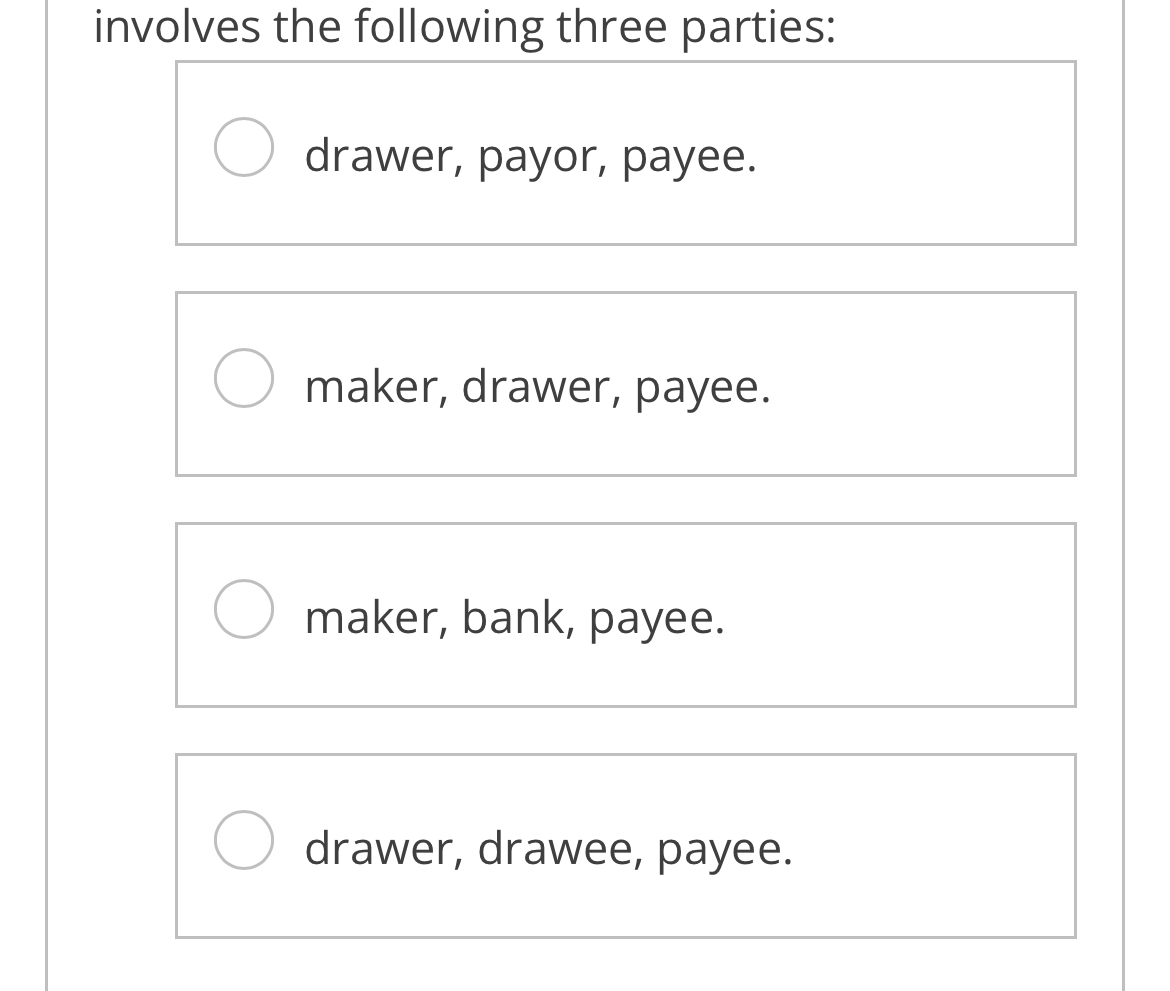Click inside the first answer box
The image size is (1170, 991).
click(626, 152)
